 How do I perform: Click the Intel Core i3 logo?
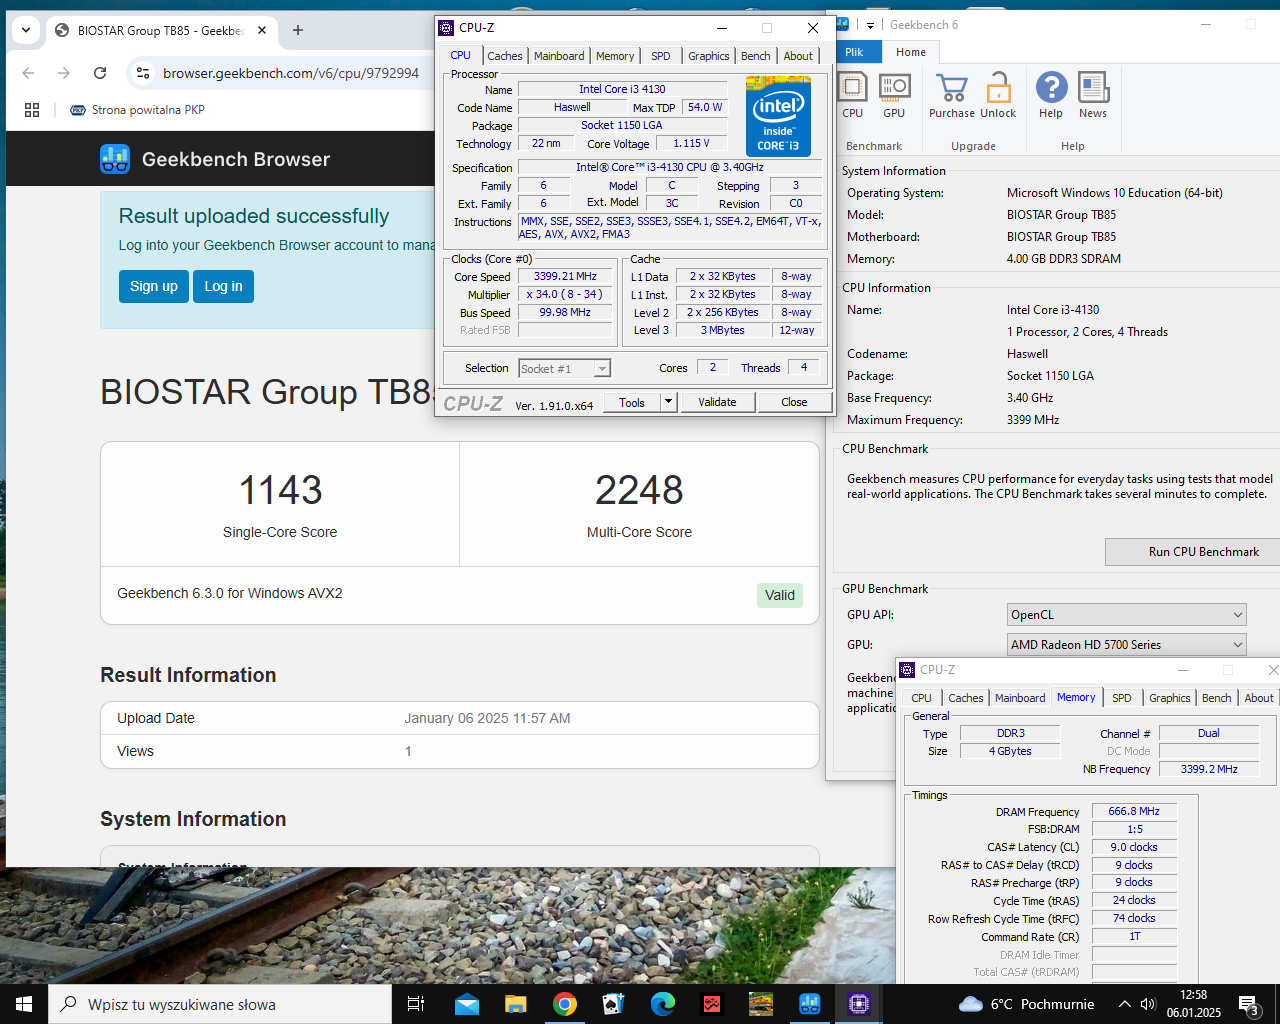coord(779,116)
